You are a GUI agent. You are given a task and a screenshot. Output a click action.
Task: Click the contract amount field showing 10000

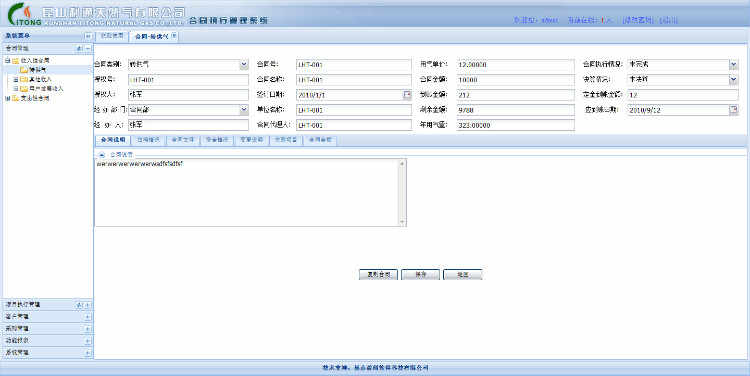pos(515,80)
